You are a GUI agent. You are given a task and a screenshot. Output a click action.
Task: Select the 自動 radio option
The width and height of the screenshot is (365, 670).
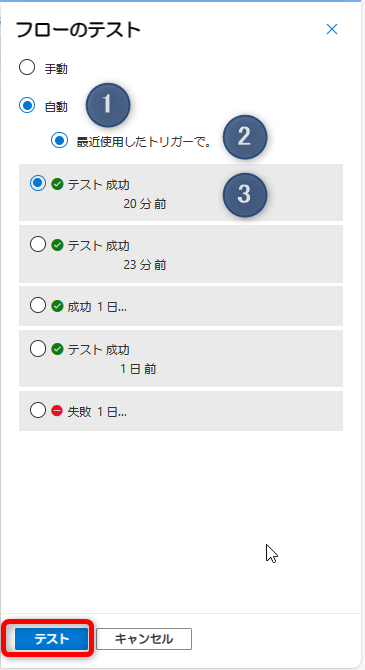click(x=27, y=106)
